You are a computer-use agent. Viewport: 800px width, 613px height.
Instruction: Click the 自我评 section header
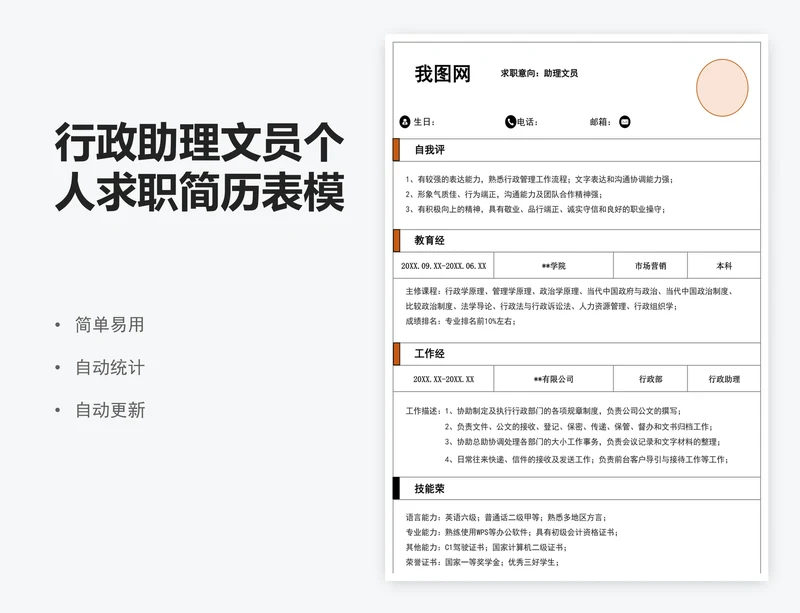click(430, 150)
